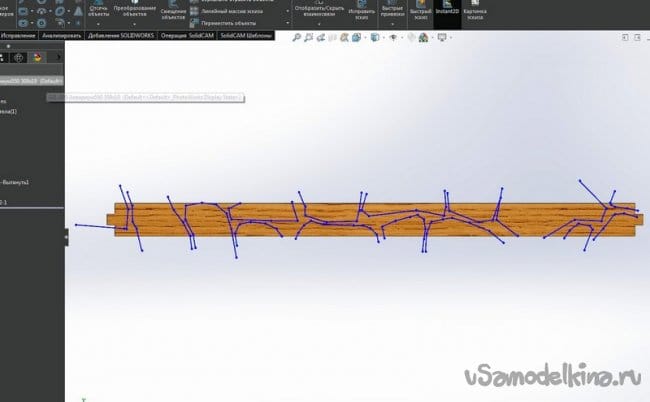Open the DisplayManager appearance tab in the sidebar
This screenshot has width=650, height=402.
pos(38,58)
